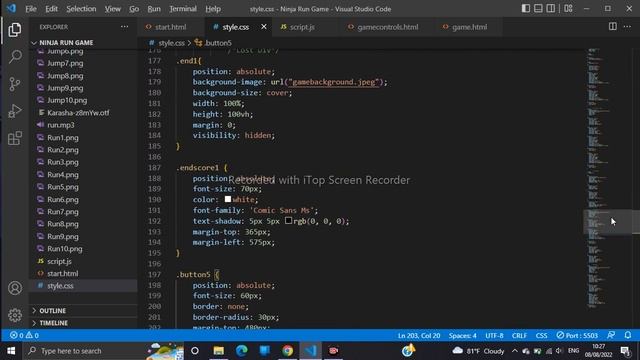Open Extensions view
This screenshot has width=640, height=360.
[x=15, y=138]
